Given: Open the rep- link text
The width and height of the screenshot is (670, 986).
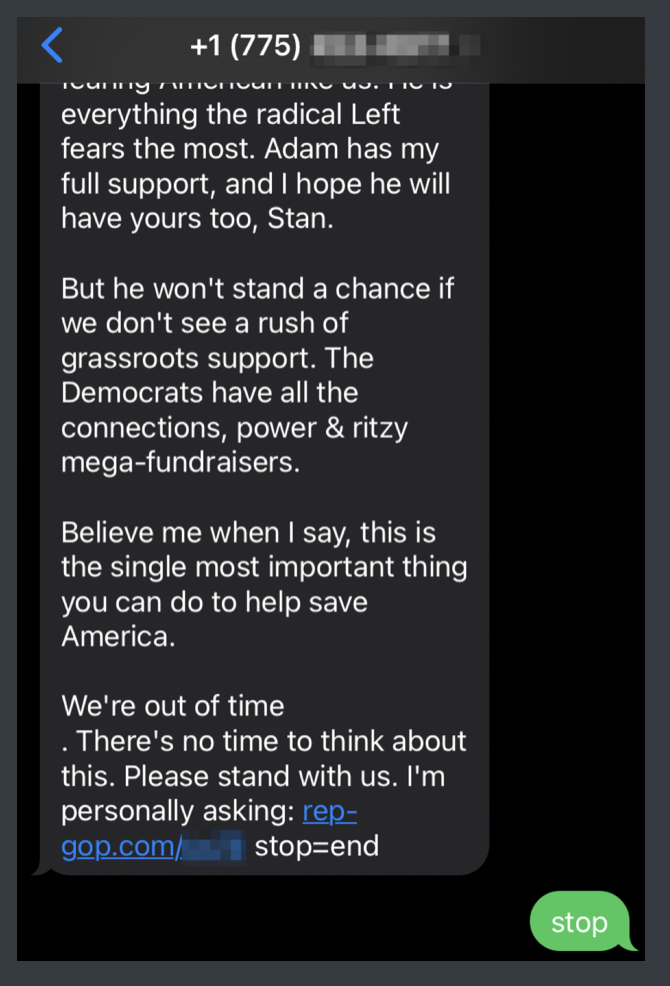Looking at the screenshot, I should [329, 811].
